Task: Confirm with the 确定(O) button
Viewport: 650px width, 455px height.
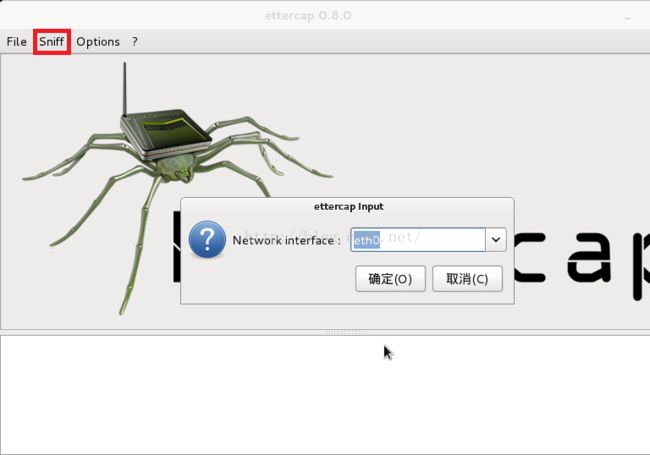Action: (x=390, y=279)
